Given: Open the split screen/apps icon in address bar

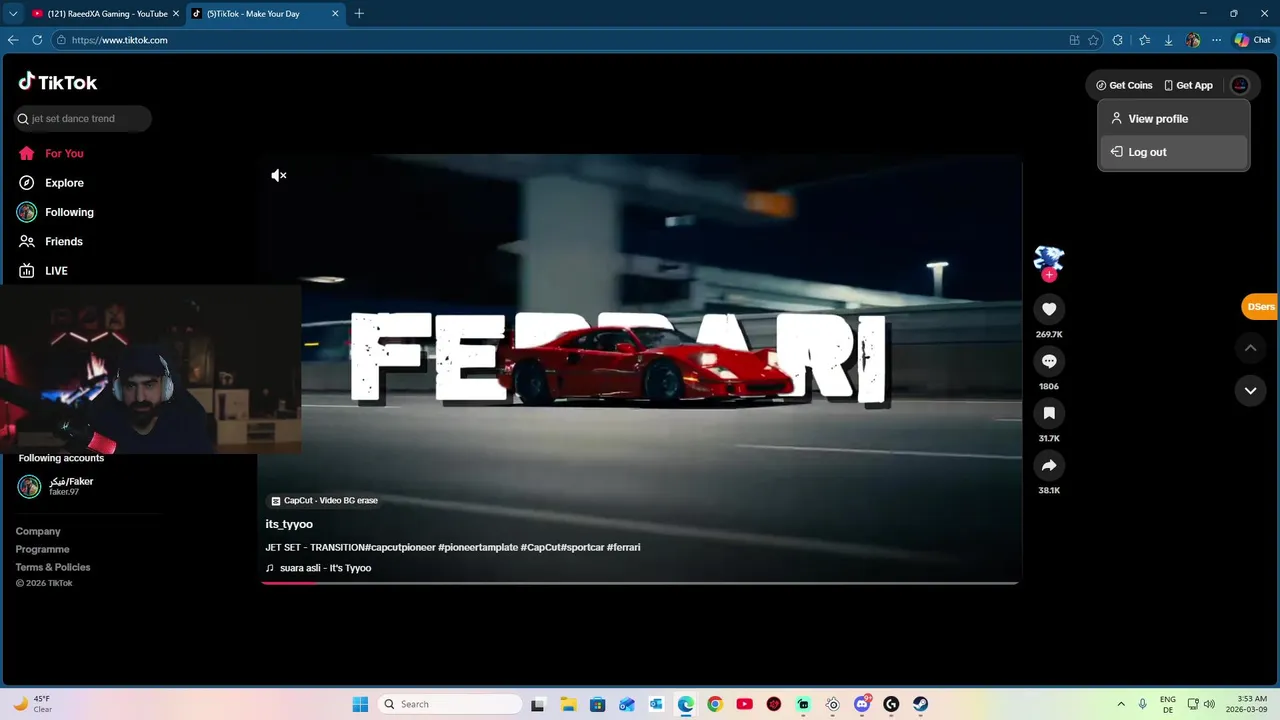Looking at the screenshot, I should 1074,40.
